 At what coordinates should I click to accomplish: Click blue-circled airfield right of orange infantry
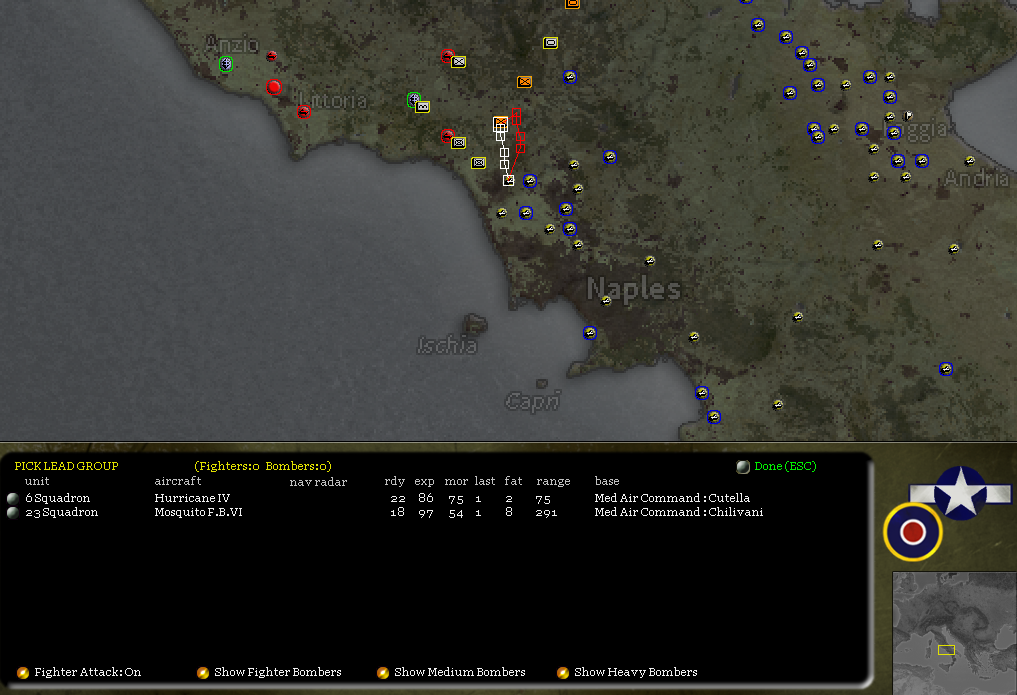(x=570, y=77)
